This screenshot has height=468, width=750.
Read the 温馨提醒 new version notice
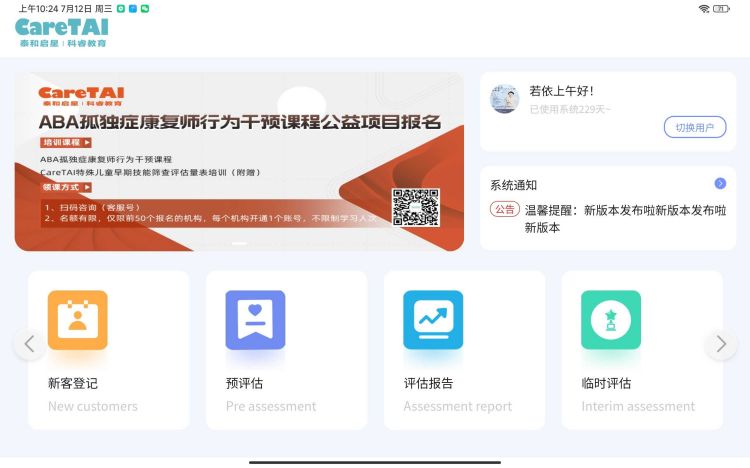[x=626, y=219]
